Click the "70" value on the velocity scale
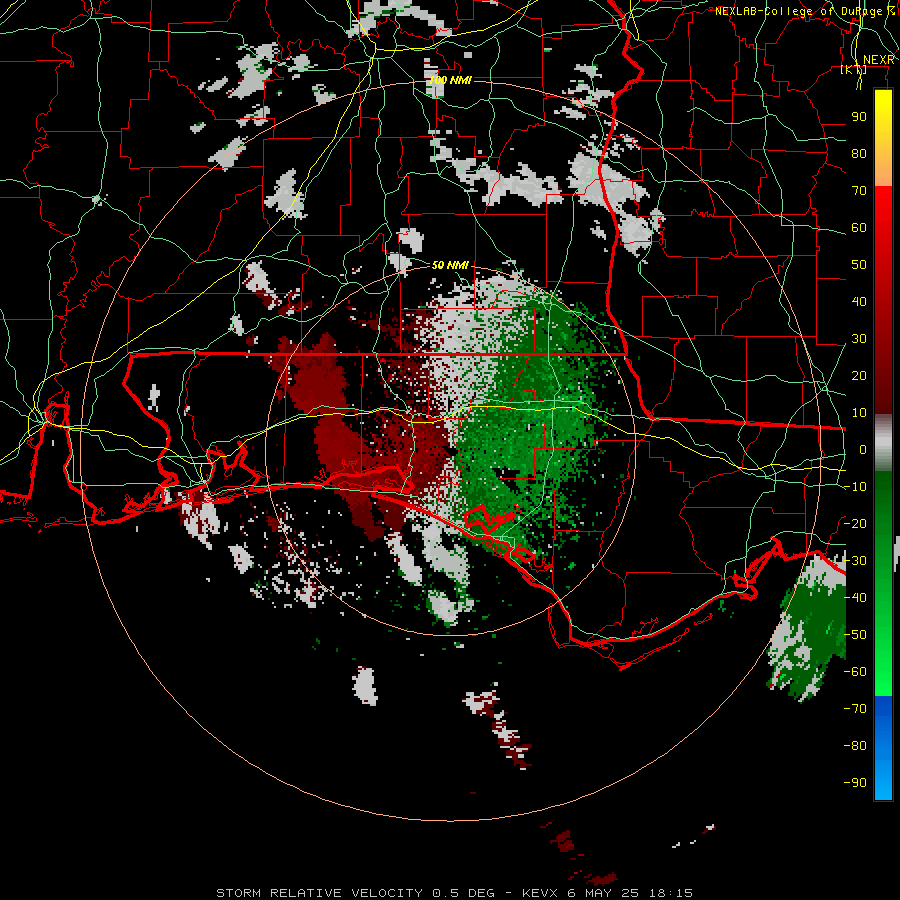 click(859, 191)
